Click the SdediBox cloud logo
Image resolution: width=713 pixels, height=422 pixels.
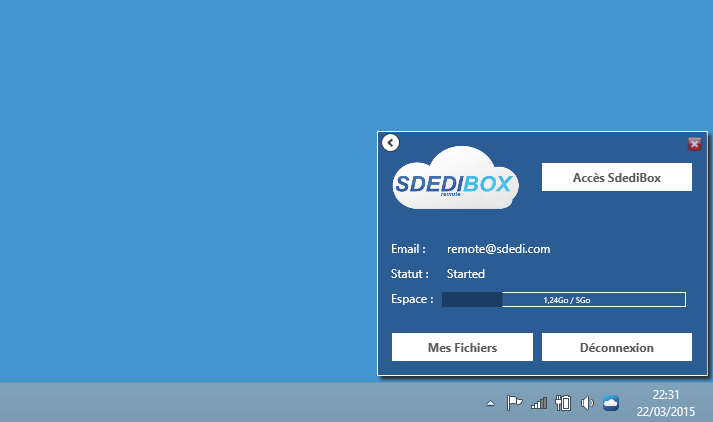coord(455,178)
